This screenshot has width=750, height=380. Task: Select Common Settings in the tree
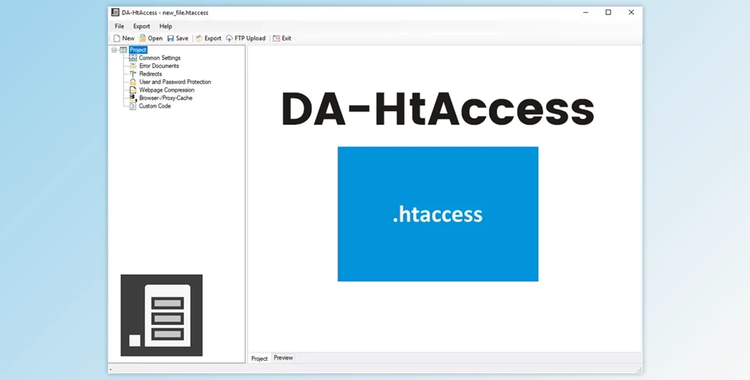click(160, 58)
